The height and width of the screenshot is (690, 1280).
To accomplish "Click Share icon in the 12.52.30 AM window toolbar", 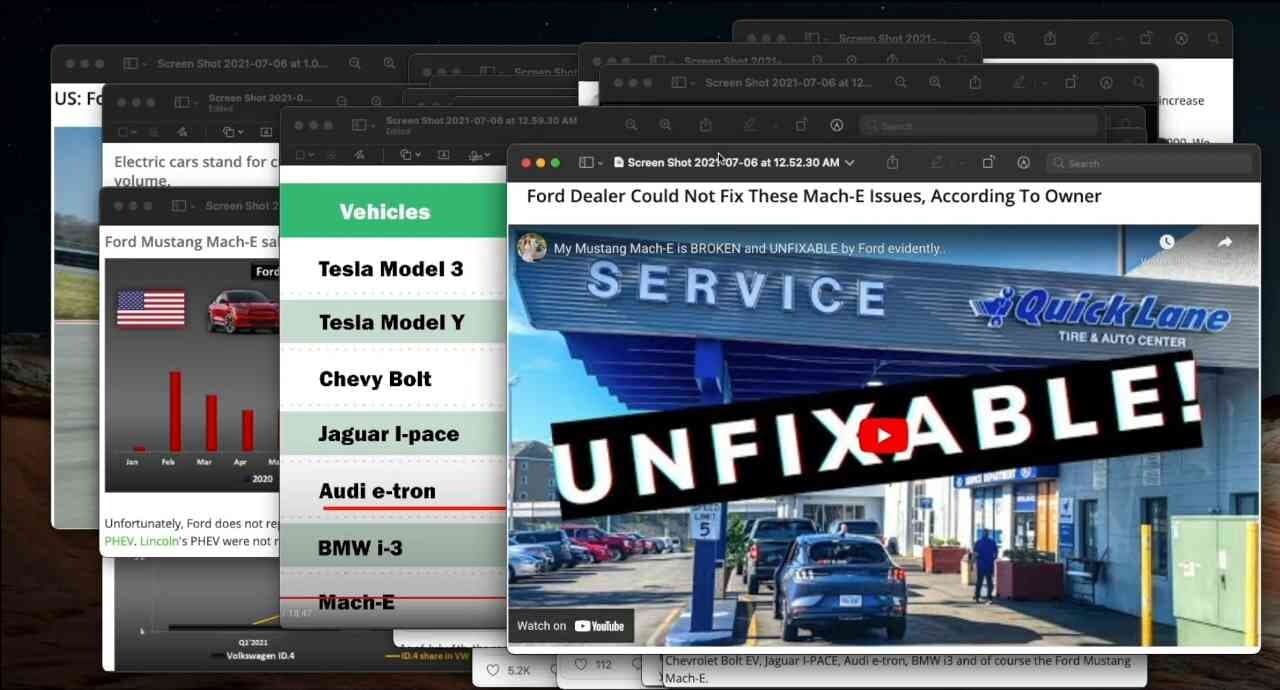I will (892, 163).
